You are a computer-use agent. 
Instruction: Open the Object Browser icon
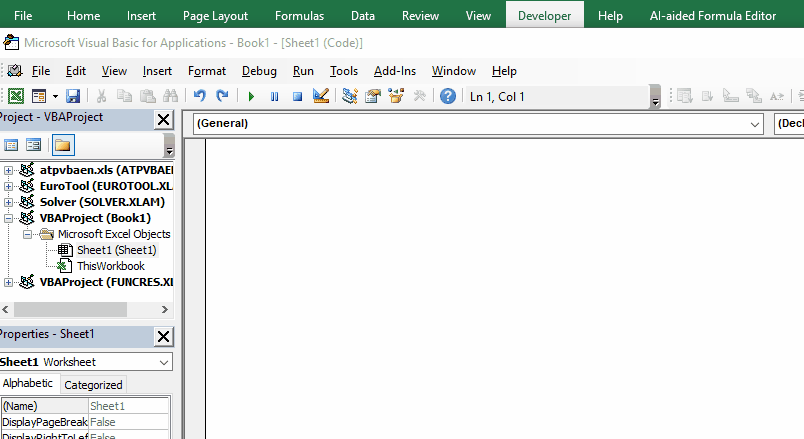396,96
